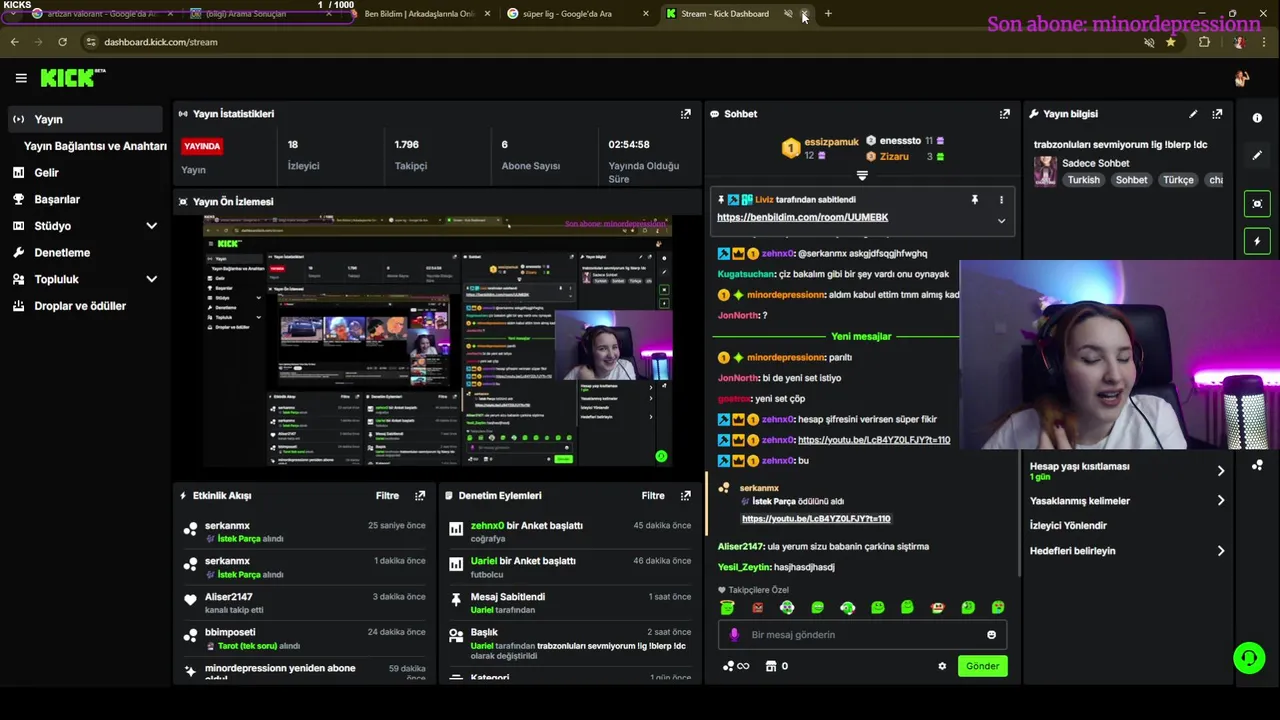Click the Turkish tag chip
Viewport: 1280px width, 720px height.
[1083, 180]
